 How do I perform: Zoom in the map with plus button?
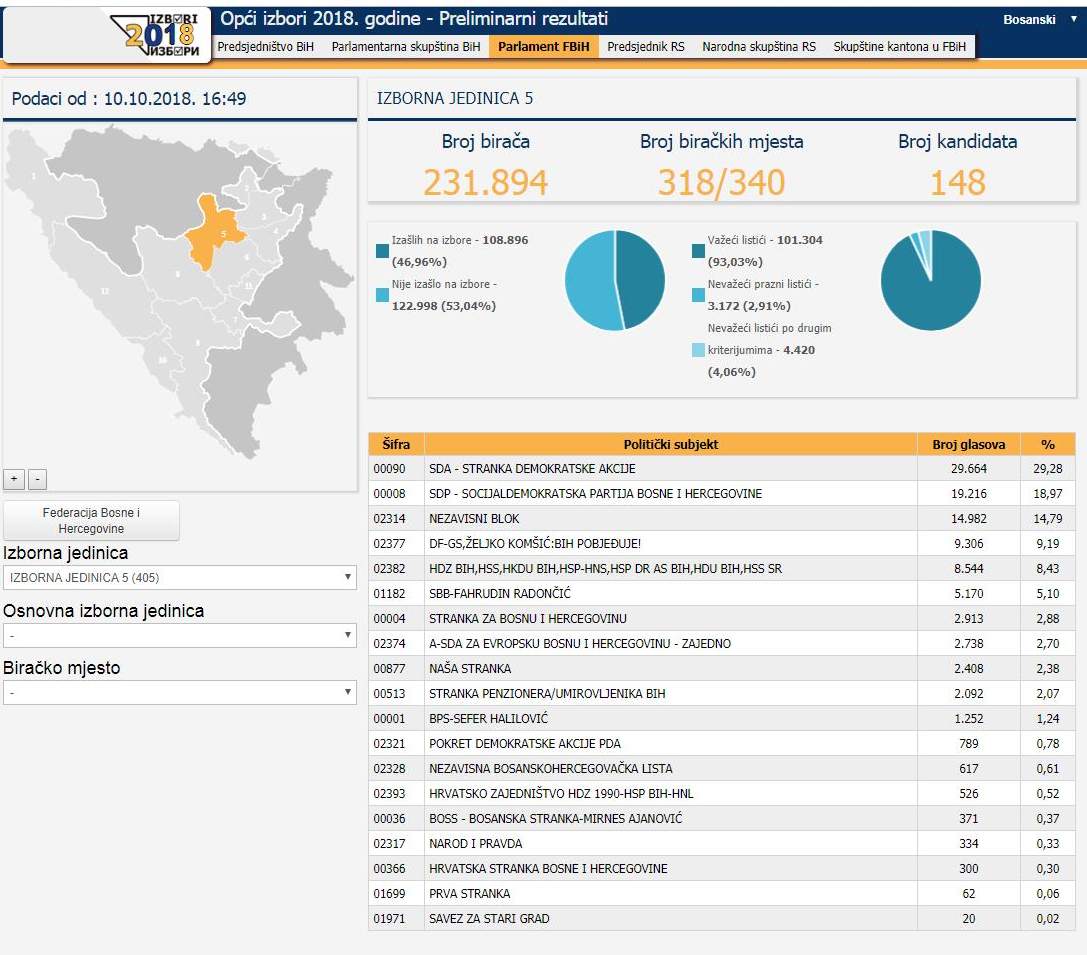click(x=14, y=479)
